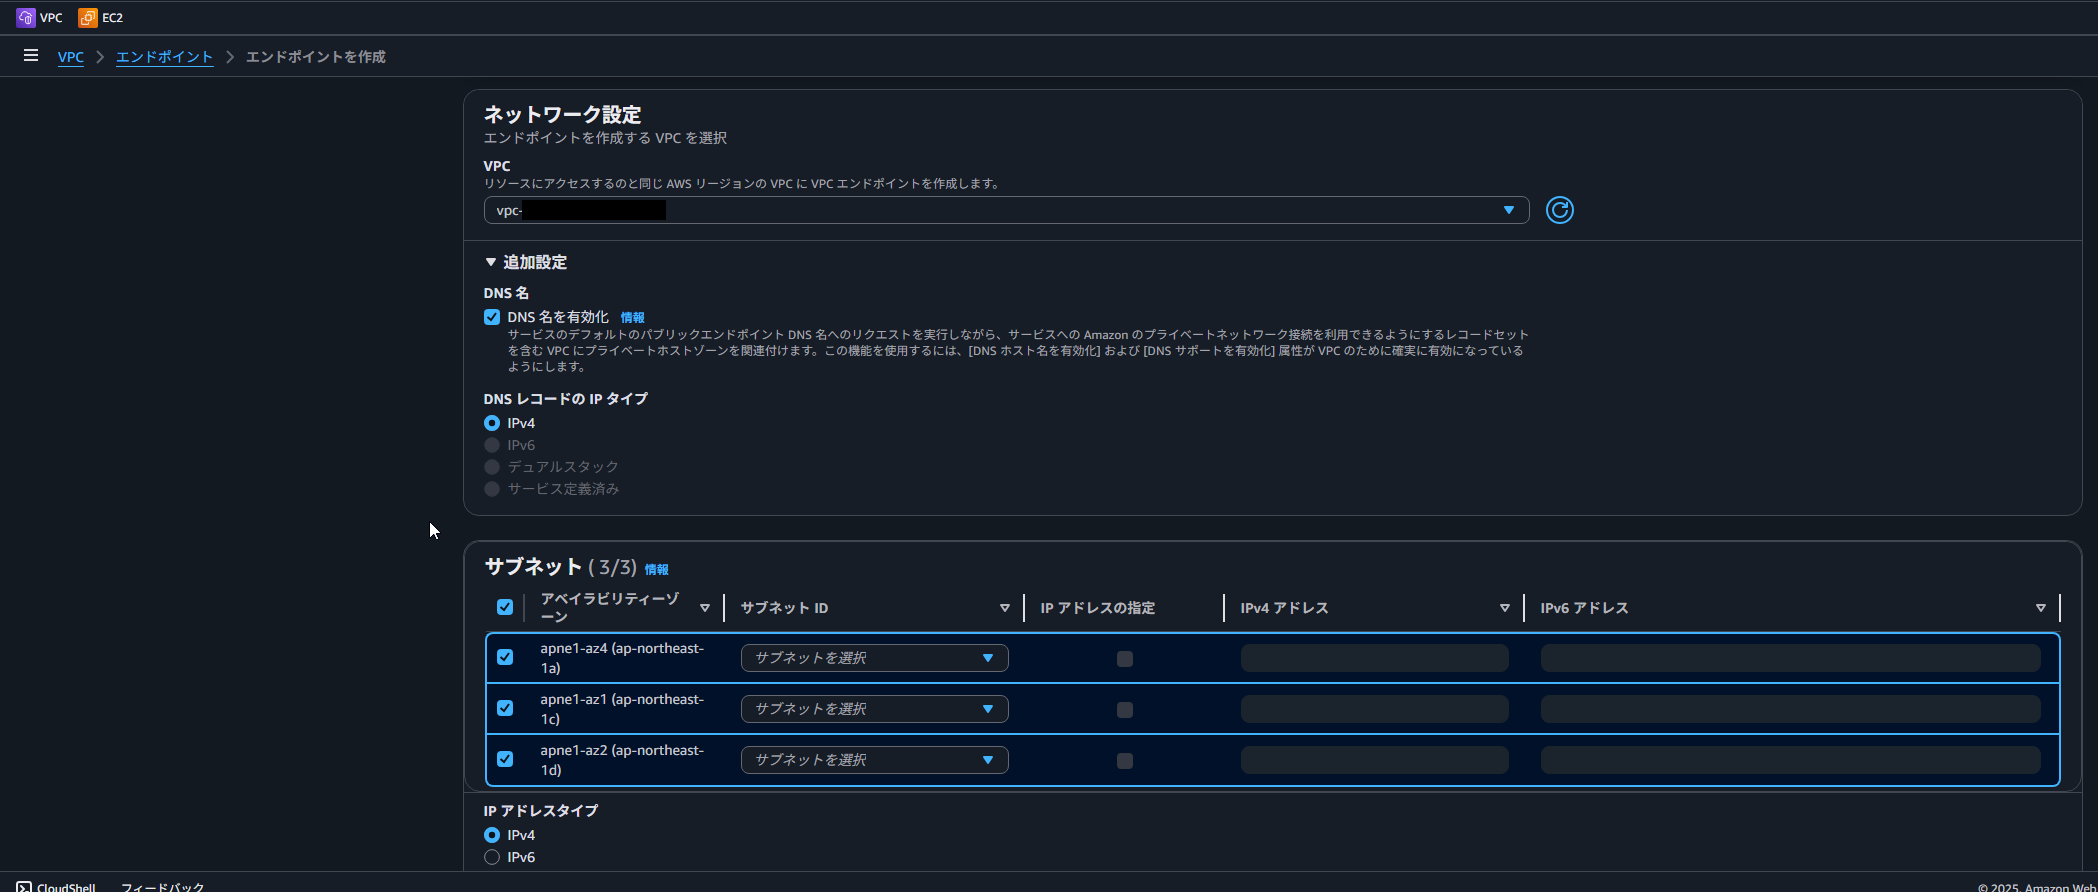
Task: Toggle DNS 名を有効化 checkbox
Action: point(492,317)
